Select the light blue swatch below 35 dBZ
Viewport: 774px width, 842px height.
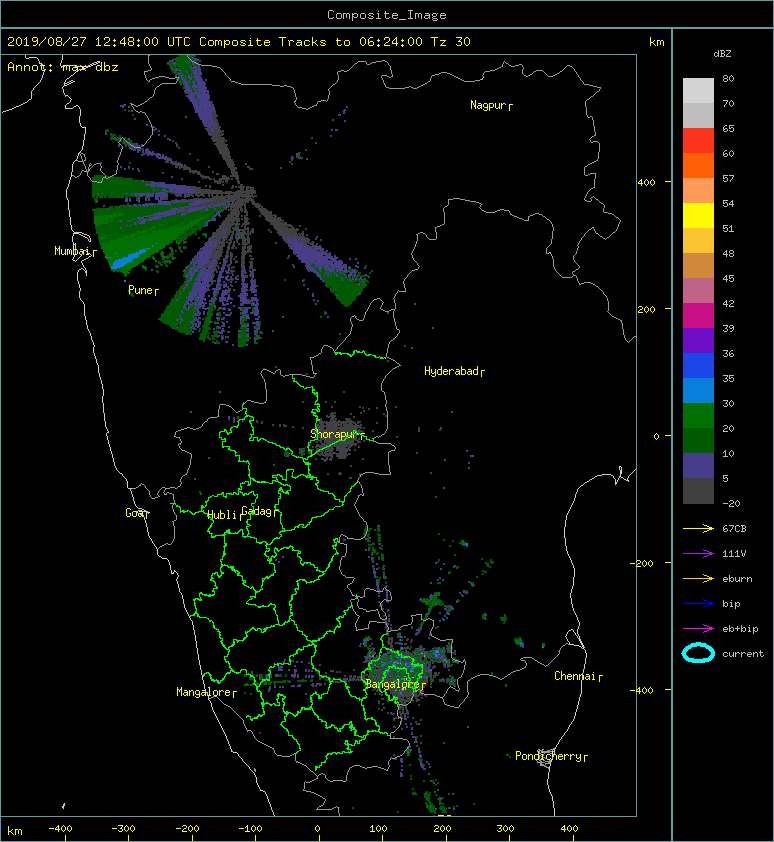[x=698, y=390]
